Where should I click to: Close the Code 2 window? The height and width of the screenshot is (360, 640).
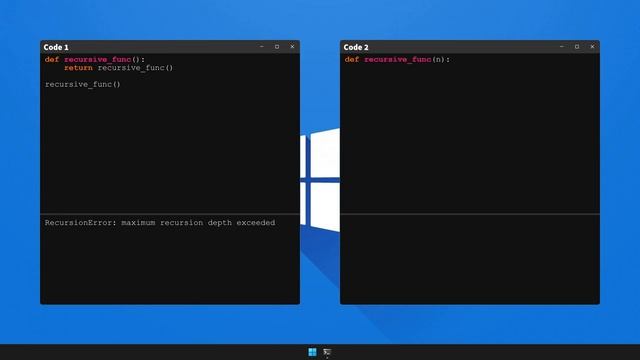coord(592,47)
